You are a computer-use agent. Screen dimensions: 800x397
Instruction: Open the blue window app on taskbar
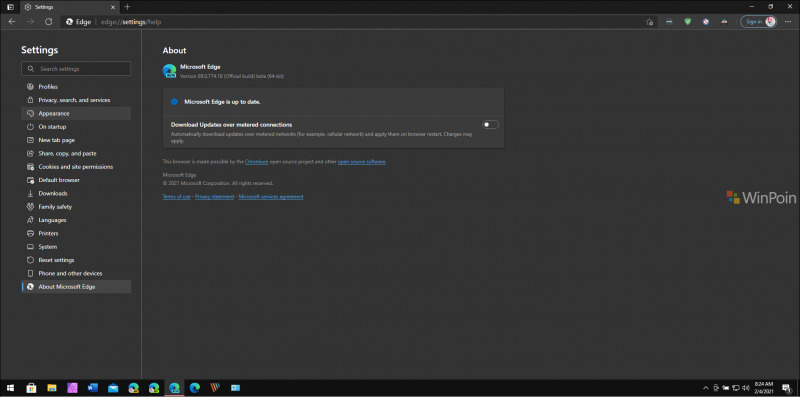click(x=235, y=388)
